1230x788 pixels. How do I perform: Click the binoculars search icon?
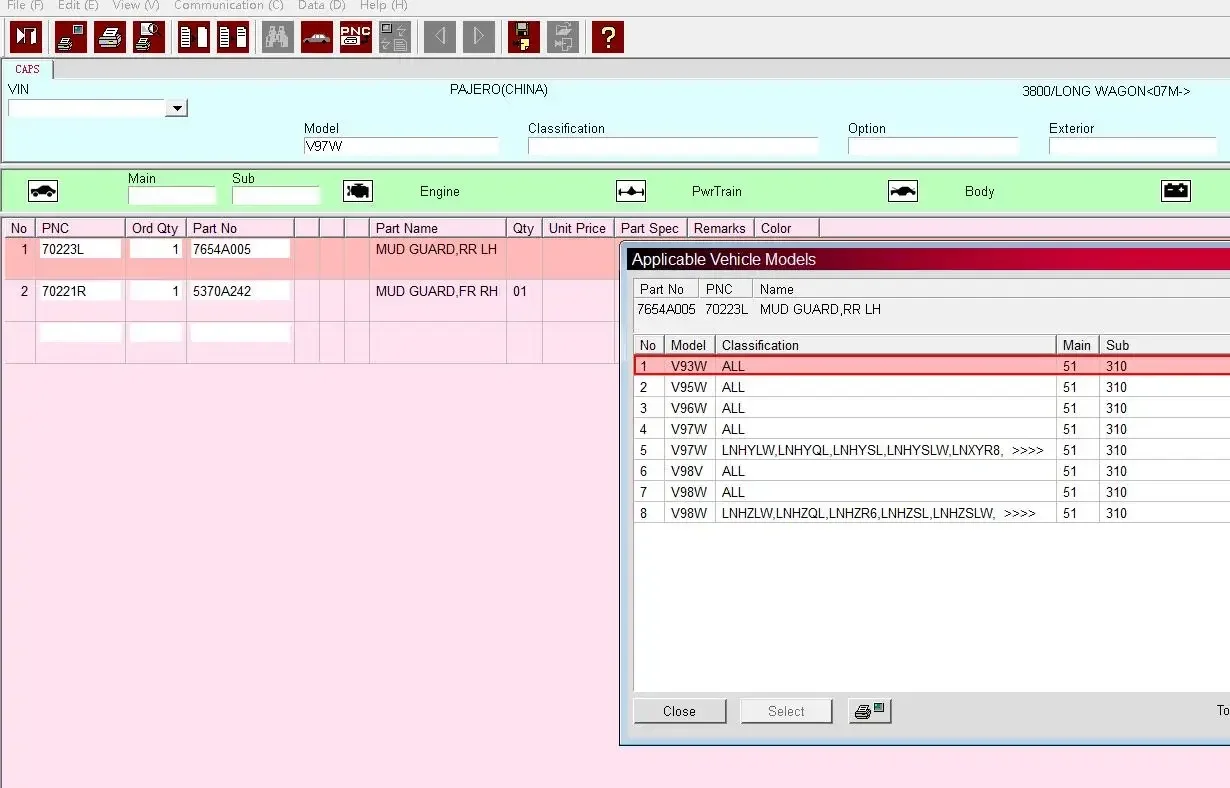tap(277, 37)
